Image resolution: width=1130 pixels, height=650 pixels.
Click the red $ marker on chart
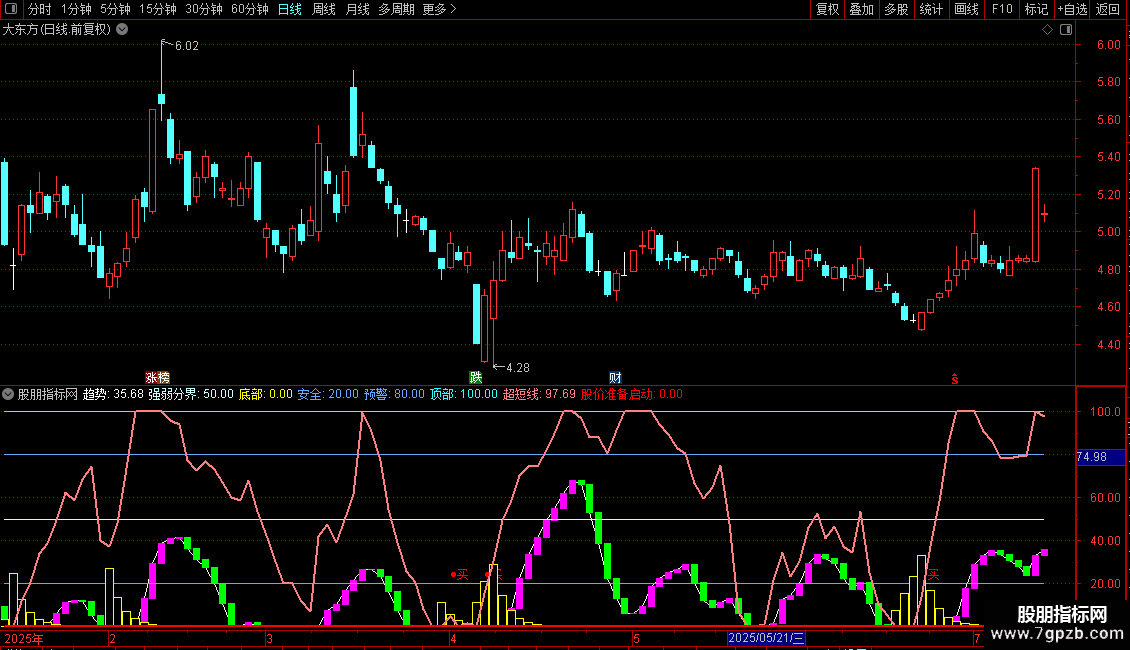(955, 379)
